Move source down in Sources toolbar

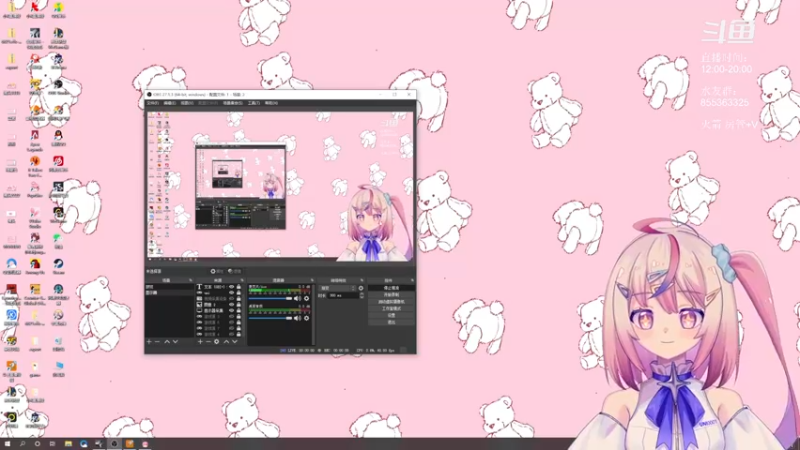[x=235, y=341]
